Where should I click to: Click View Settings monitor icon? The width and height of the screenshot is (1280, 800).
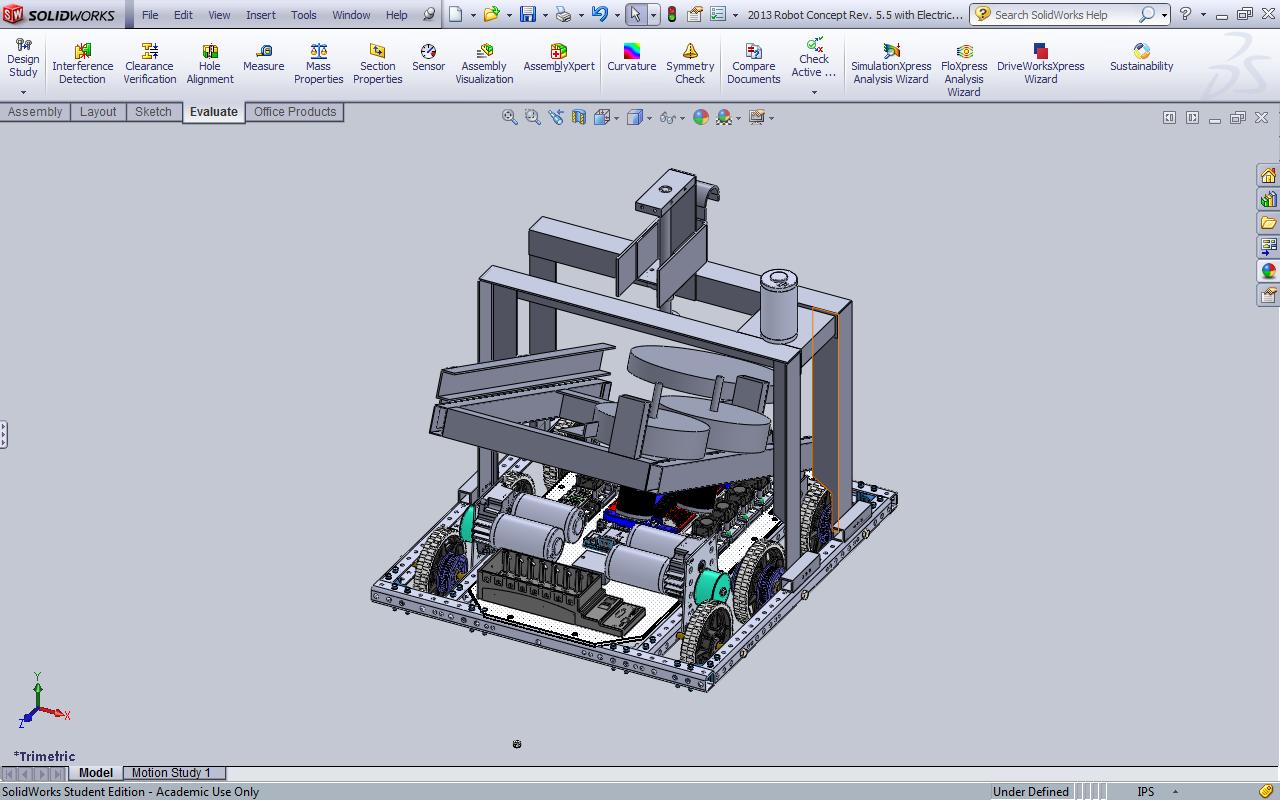757,117
